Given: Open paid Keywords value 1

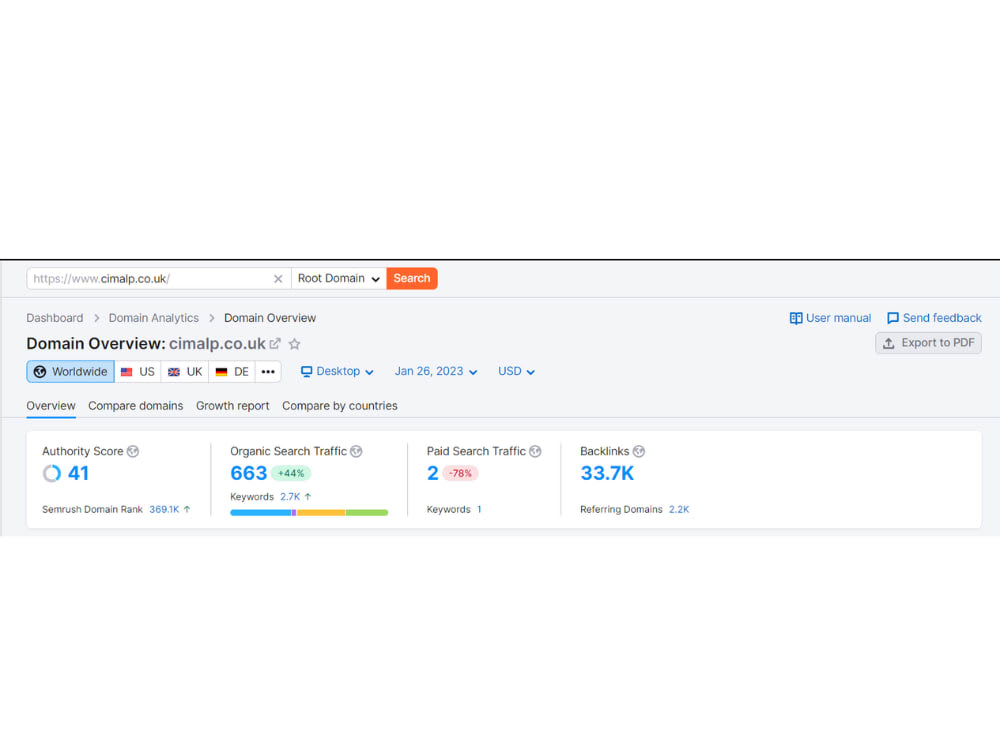Looking at the screenshot, I should 480,510.
